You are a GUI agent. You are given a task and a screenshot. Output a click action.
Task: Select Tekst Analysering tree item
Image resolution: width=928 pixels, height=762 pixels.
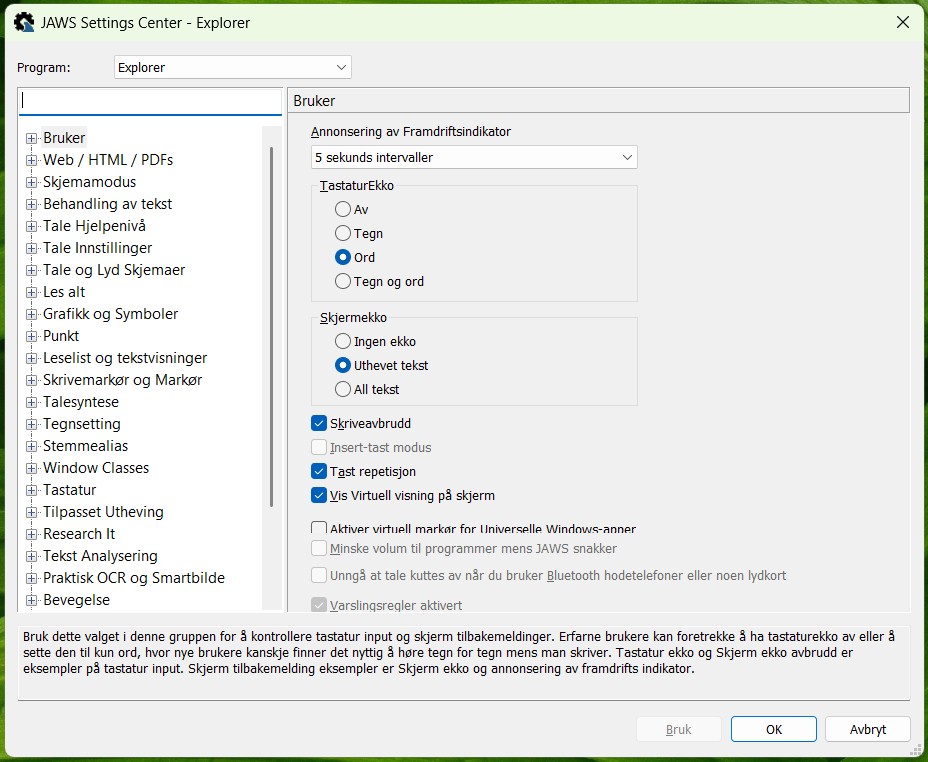(x=100, y=556)
